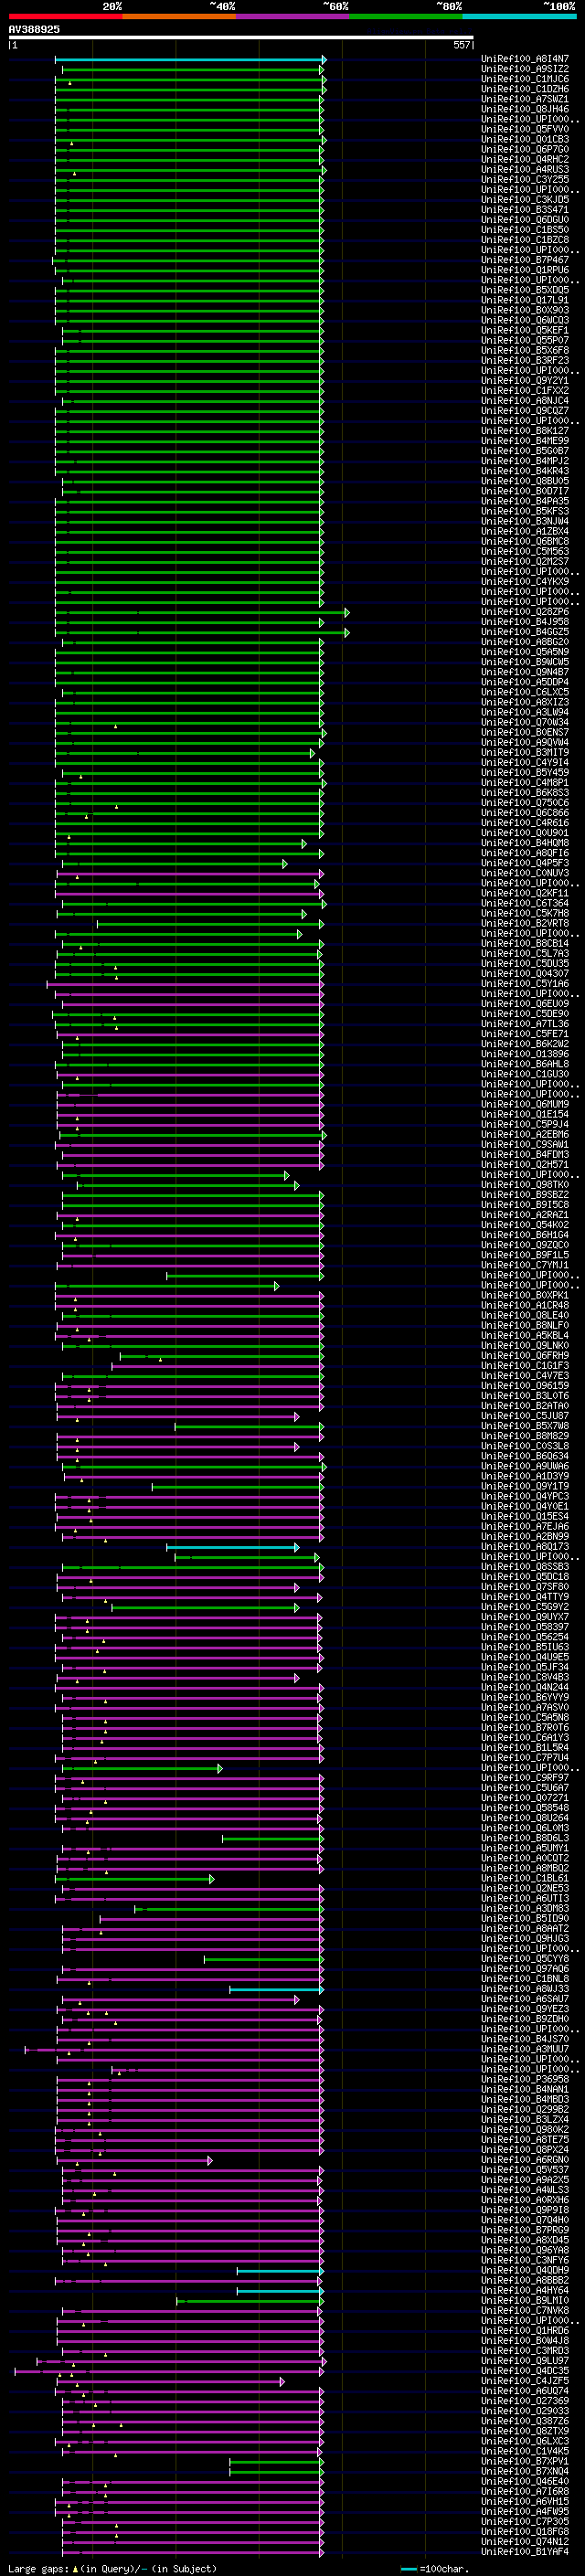
Task: Click hit name UniRef100_C9RF97
Action: click(525, 1778)
